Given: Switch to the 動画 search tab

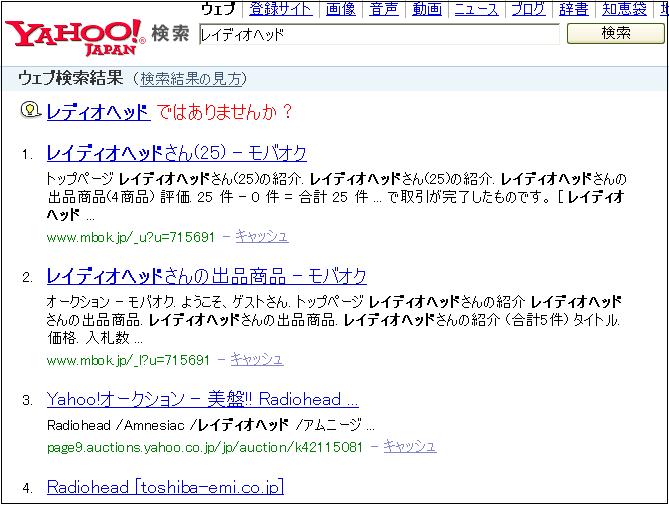Looking at the screenshot, I should pyautogui.click(x=427, y=9).
